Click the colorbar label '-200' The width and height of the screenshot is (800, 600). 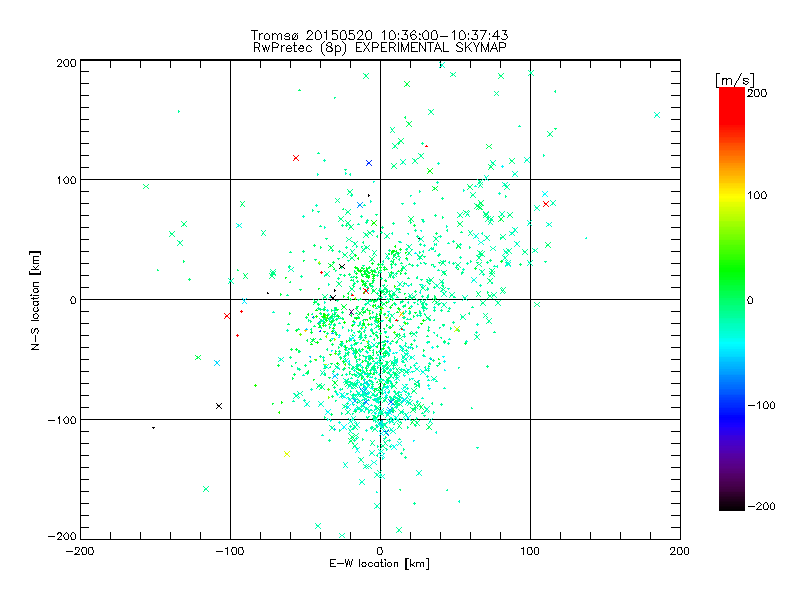click(761, 506)
